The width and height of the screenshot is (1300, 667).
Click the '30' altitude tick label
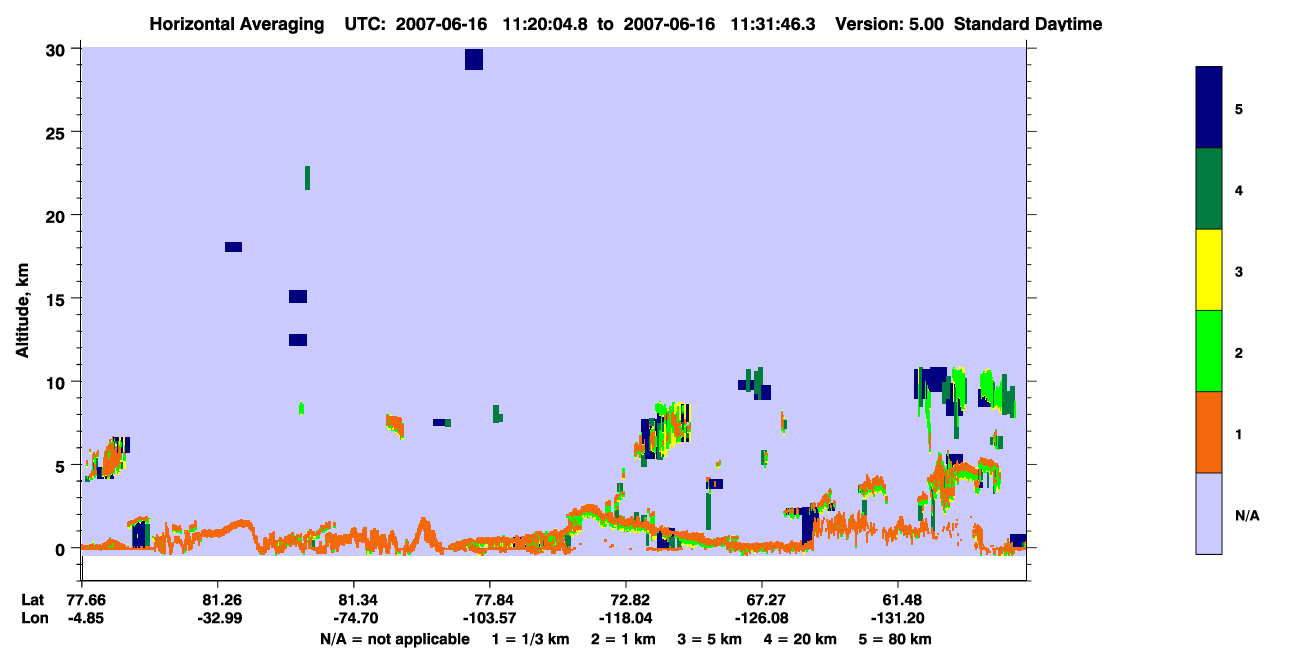tap(57, 49)
